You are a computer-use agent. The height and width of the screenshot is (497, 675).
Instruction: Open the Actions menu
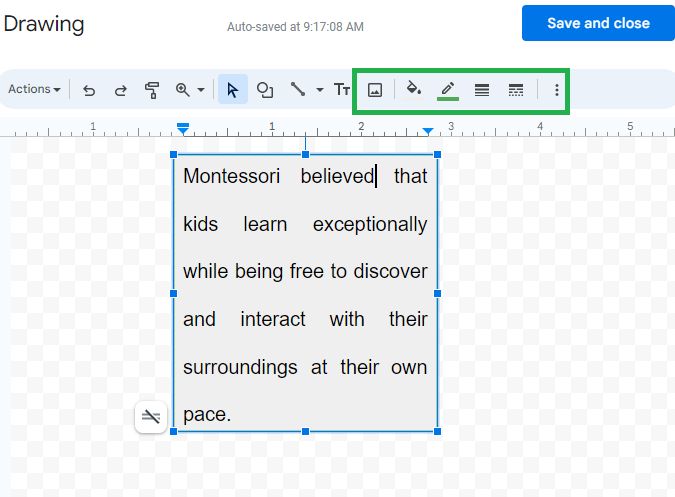coord(34,89)
